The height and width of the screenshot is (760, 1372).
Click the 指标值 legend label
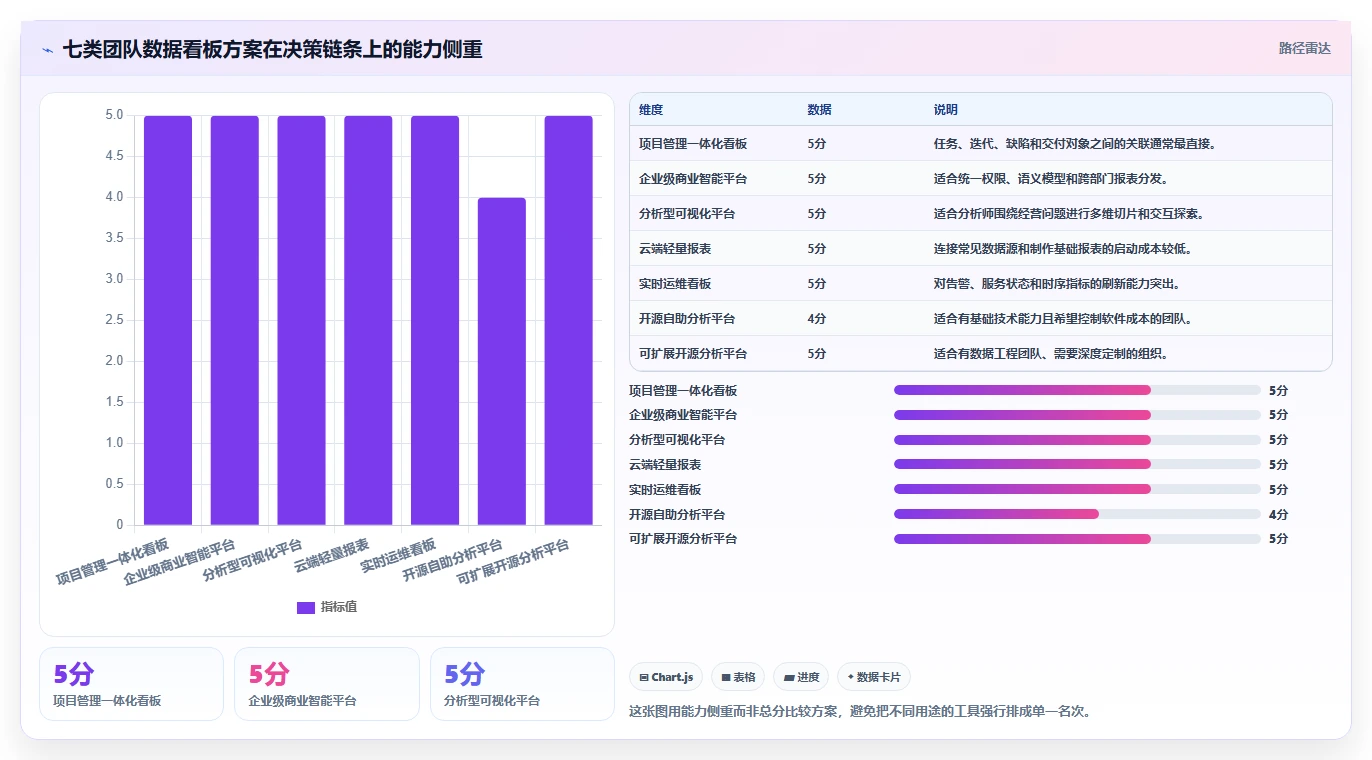(x=339, y=607)
